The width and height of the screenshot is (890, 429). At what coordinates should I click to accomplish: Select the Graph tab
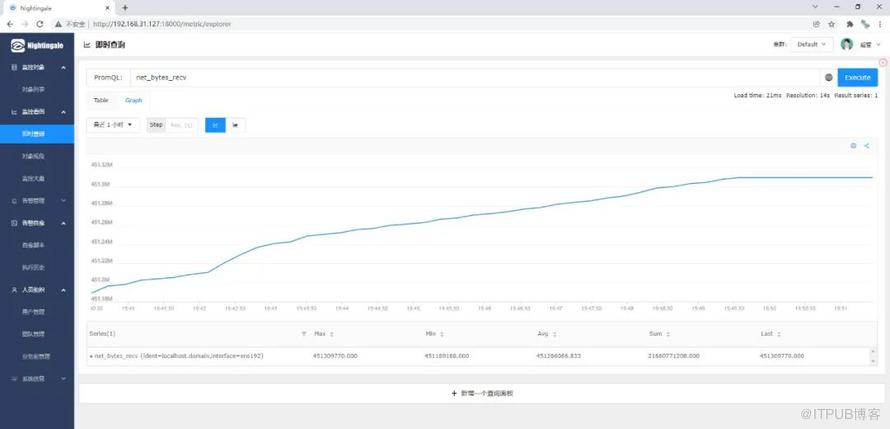click(133, 100)
